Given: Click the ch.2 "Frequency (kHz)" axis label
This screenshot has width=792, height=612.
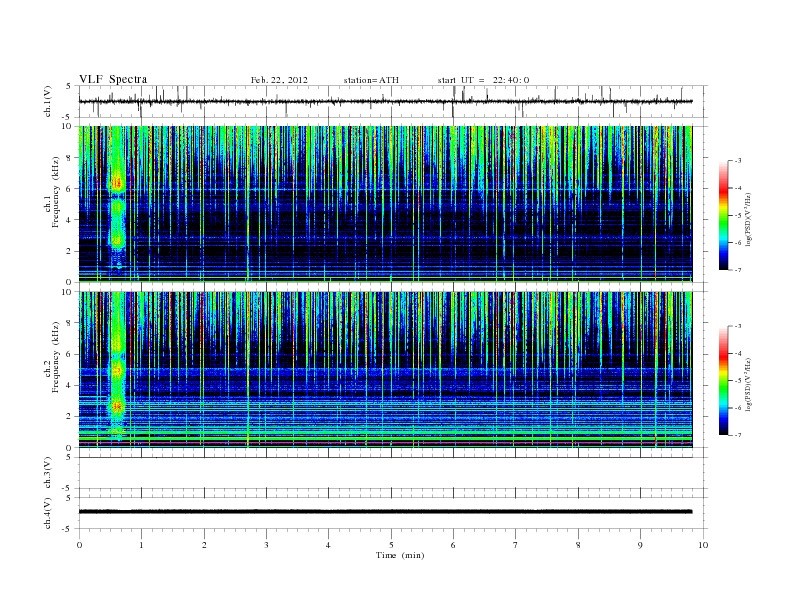Looking at the screenshot, I should pos(55,356).
